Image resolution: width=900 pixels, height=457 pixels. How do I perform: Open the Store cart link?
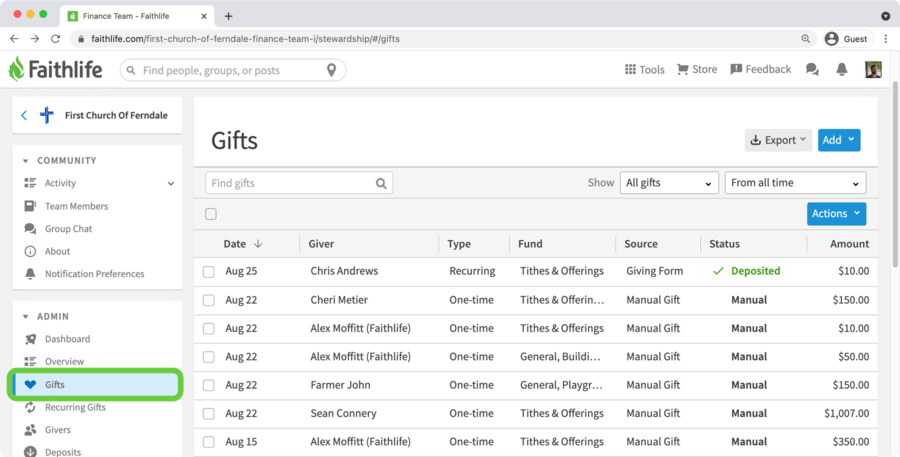coord(697,69)
